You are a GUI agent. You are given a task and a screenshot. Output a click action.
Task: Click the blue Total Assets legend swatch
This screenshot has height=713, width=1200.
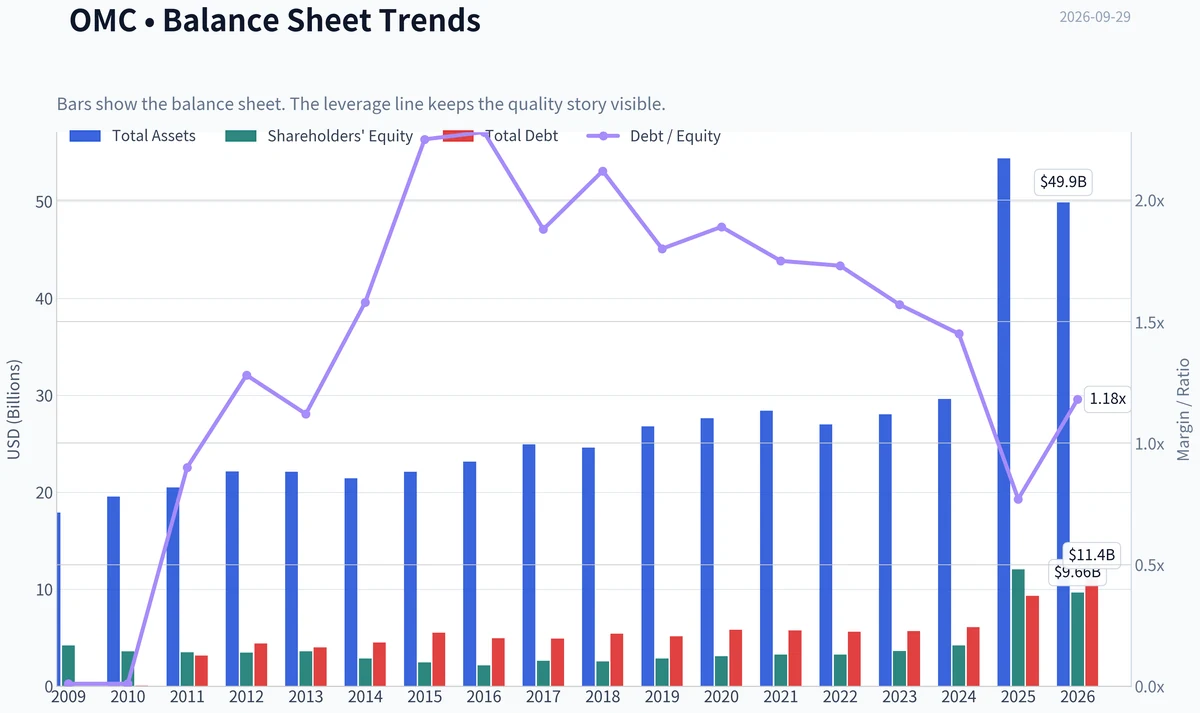point(86,136)
